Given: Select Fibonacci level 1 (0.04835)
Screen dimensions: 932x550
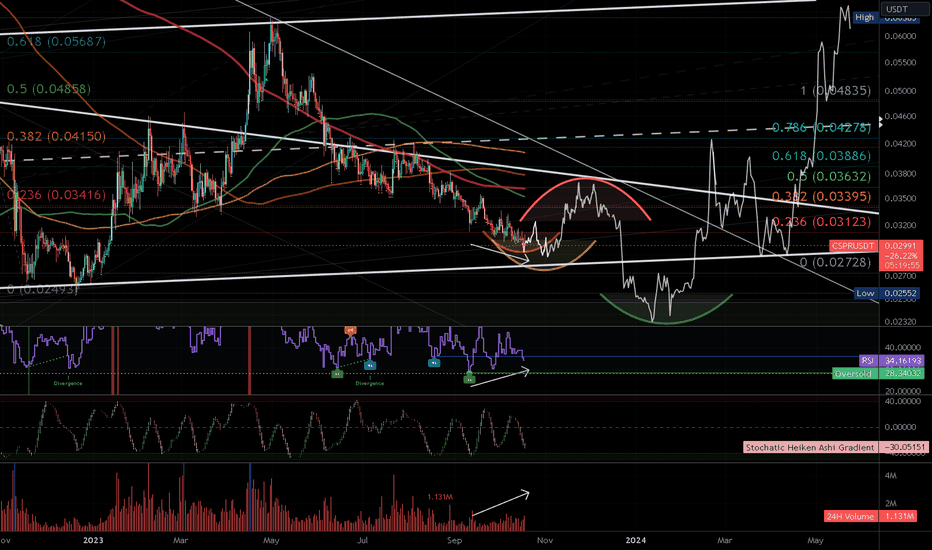Looking at the screenshot, I should 836,90.
